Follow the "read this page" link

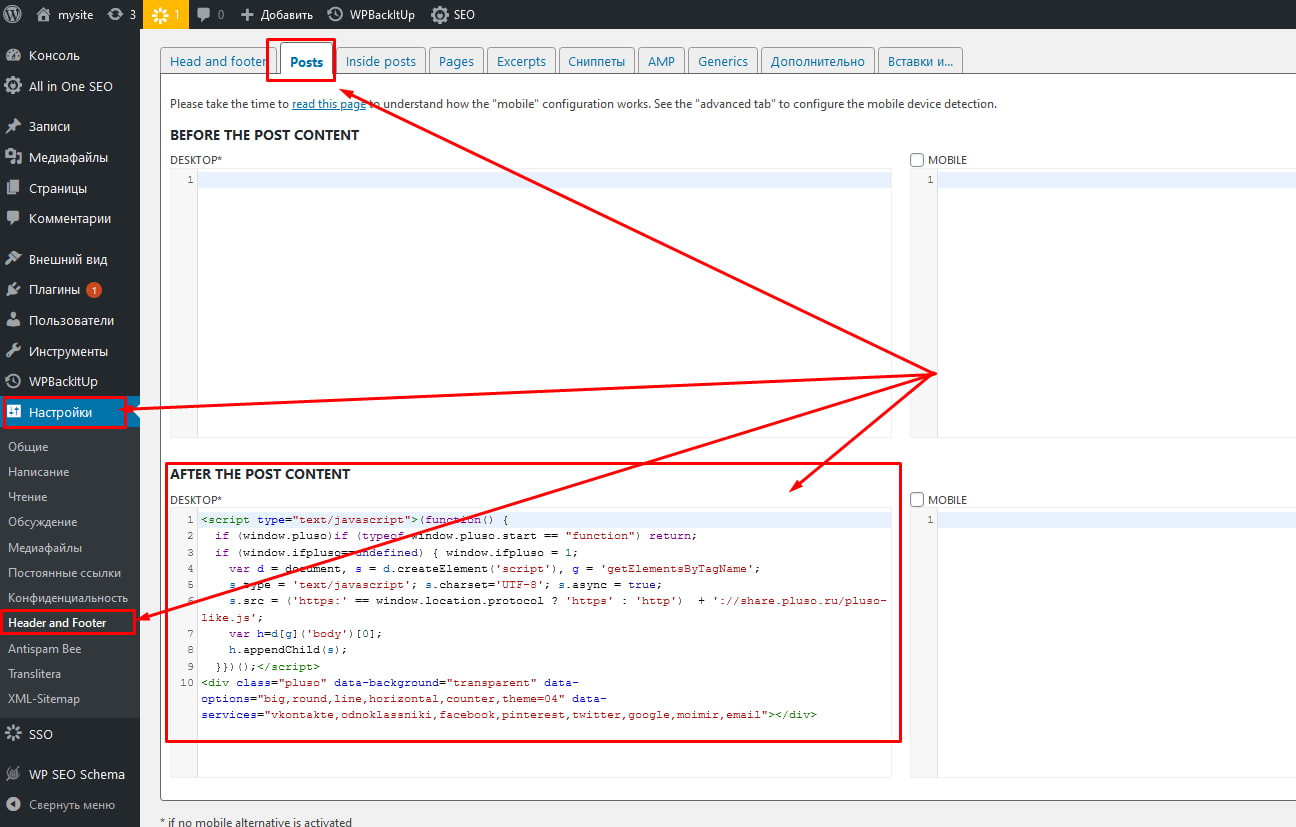(x=328, y=104)
